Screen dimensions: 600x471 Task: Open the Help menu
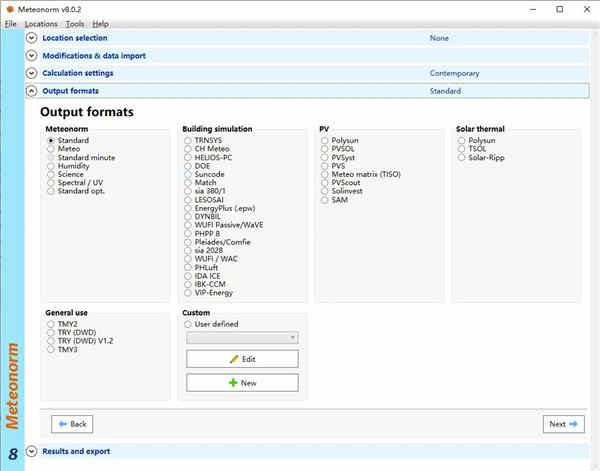pos(100,24)
